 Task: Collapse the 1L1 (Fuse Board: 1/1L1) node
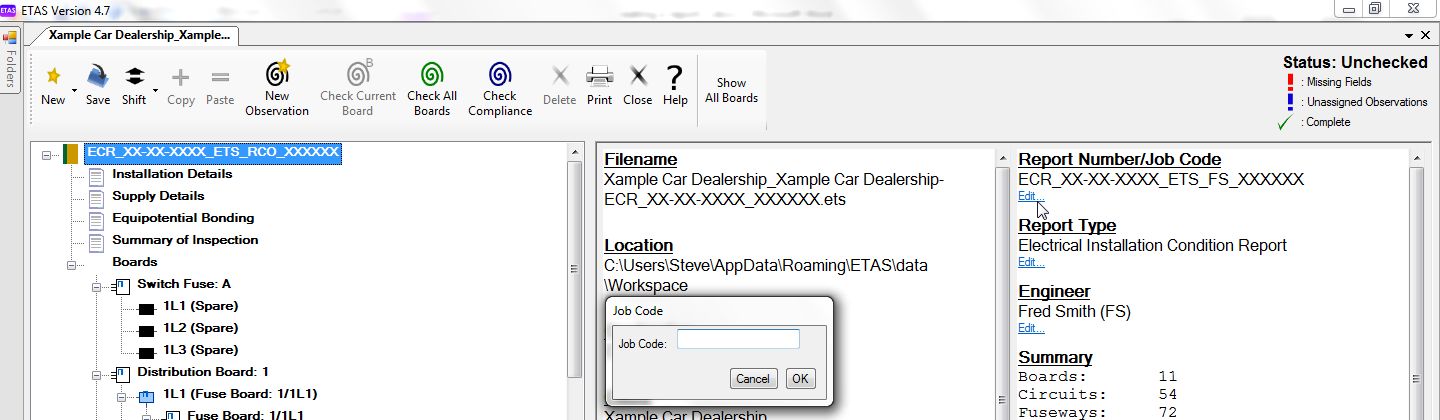tap(122, 397)
